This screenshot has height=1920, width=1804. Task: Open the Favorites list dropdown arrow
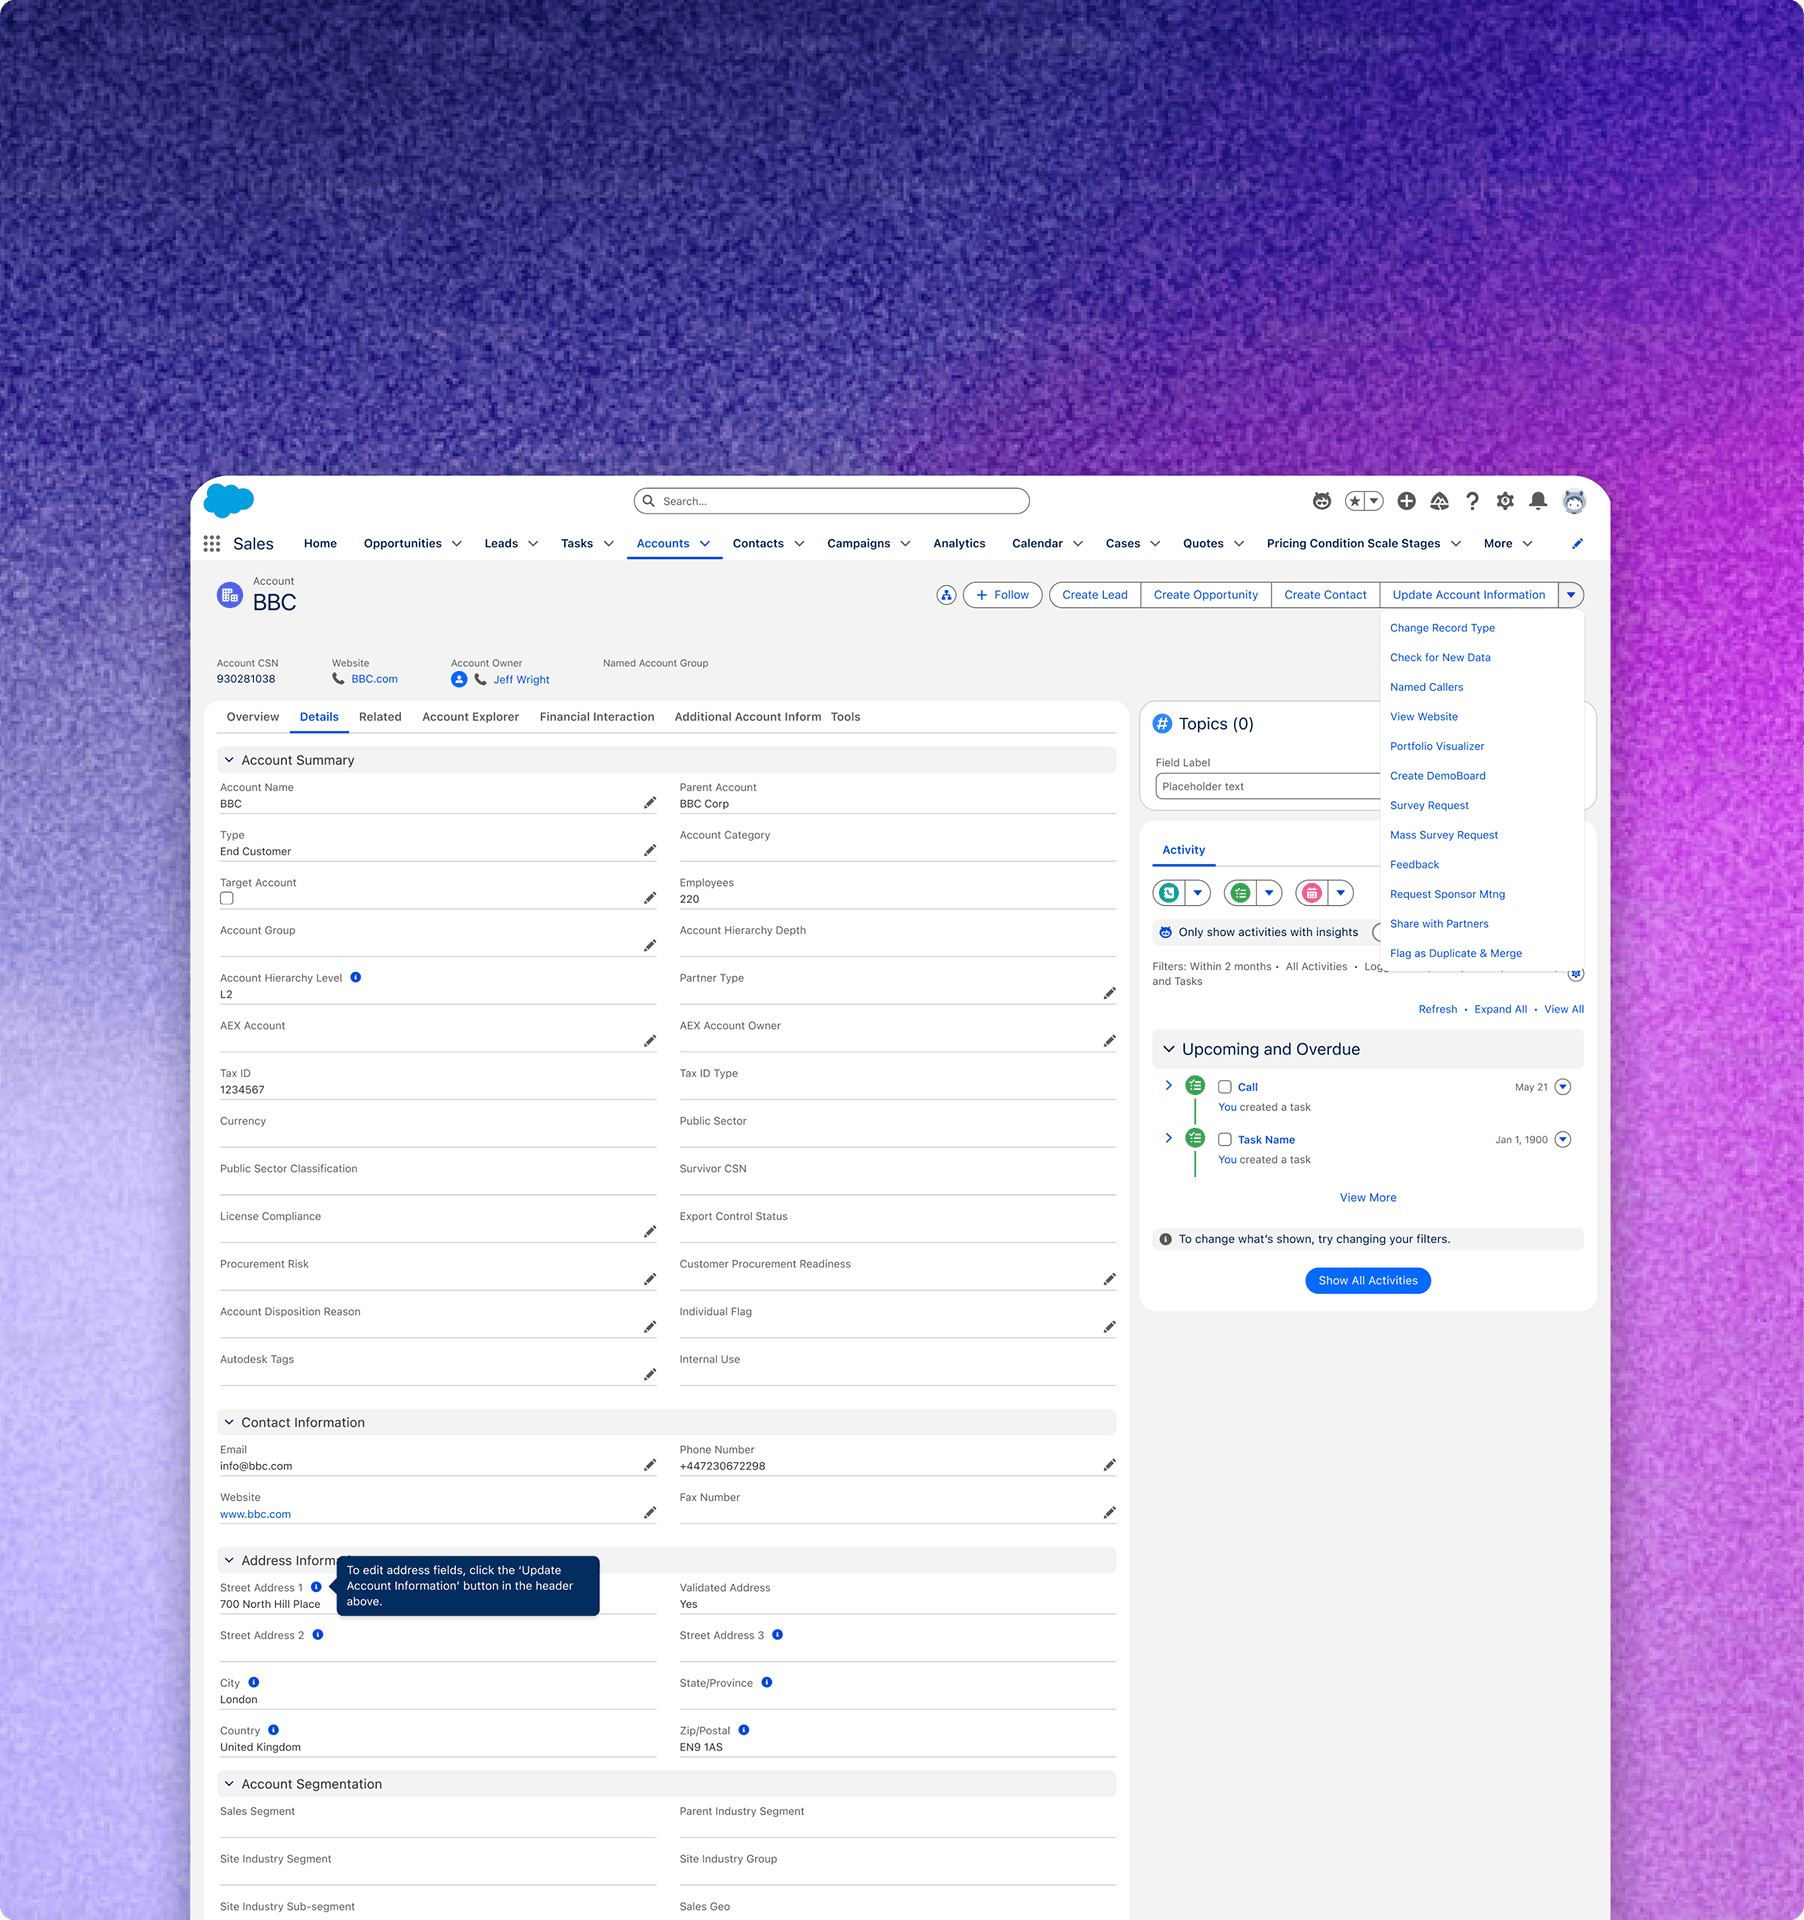pyautogui.click(x=1375, y=501)
